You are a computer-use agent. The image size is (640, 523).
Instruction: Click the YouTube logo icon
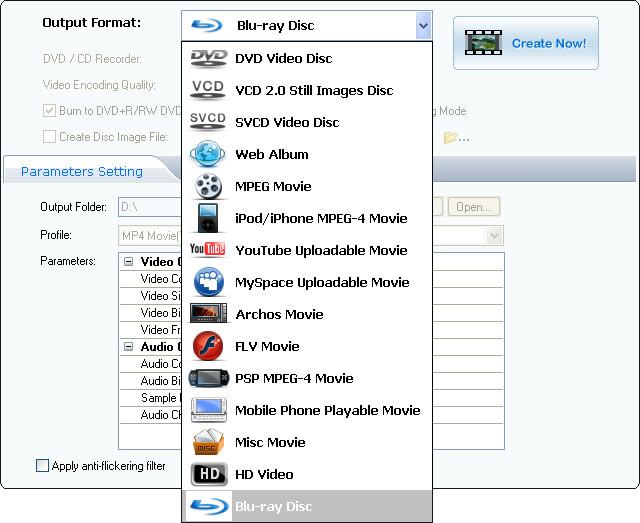(207, 249)
